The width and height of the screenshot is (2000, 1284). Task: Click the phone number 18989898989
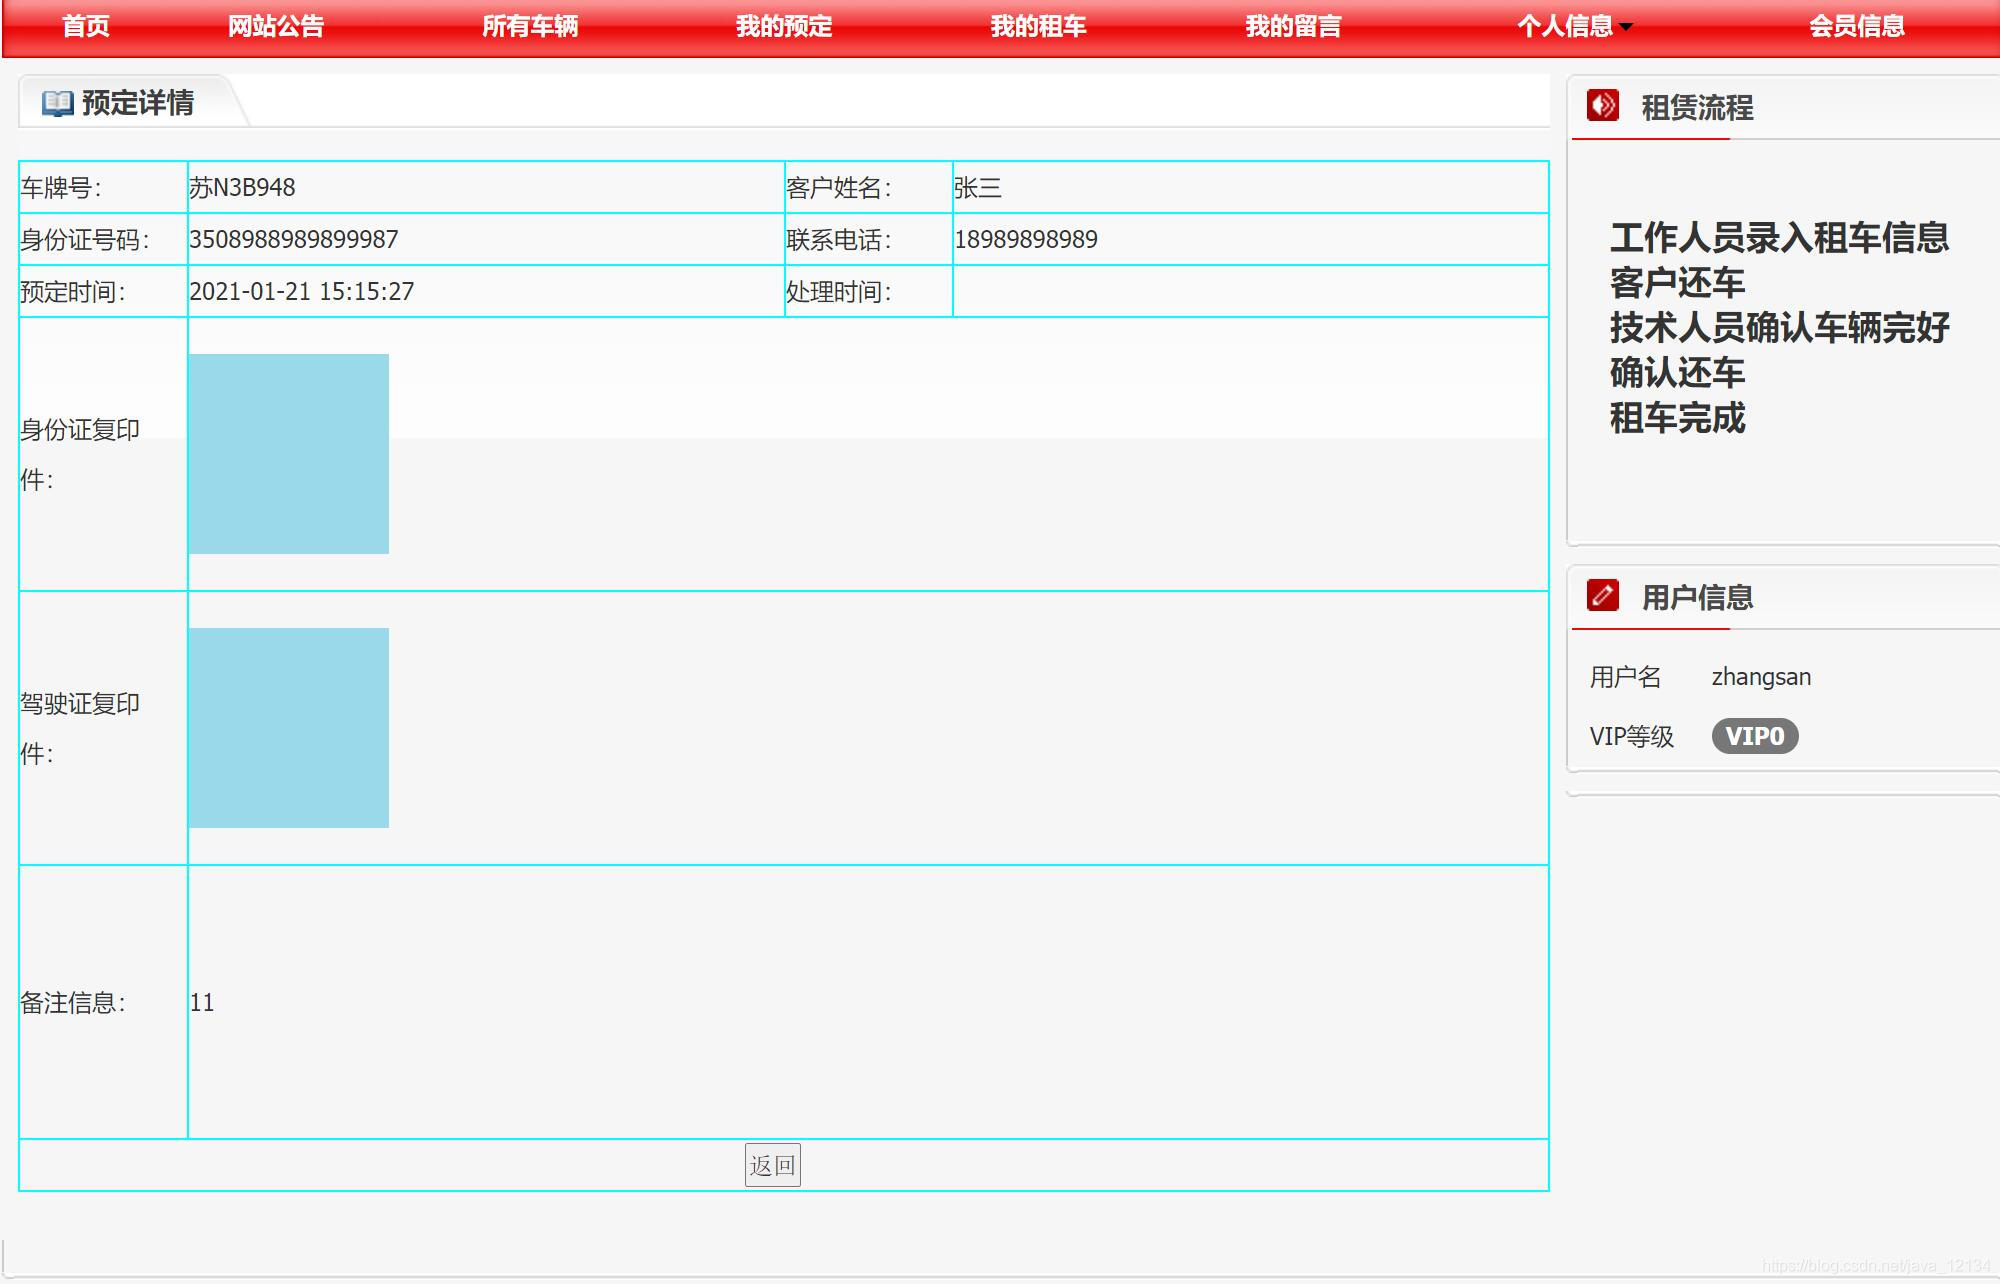(1026, 239)
